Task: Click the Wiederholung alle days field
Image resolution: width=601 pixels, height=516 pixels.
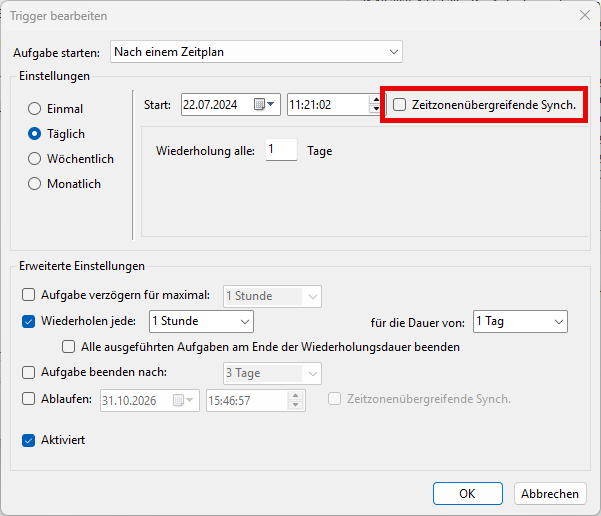Action: [x=281, y=151]
